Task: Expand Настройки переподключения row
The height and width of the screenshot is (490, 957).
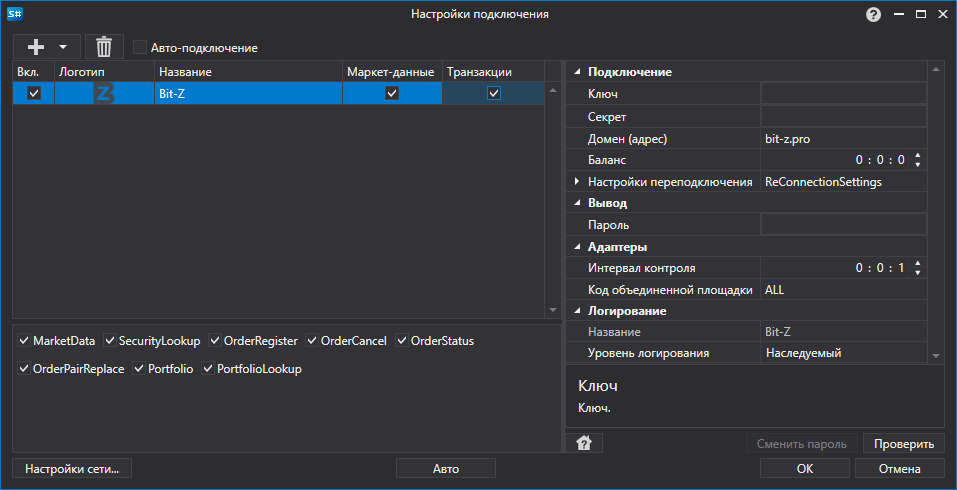Action: tap(577, 182)
